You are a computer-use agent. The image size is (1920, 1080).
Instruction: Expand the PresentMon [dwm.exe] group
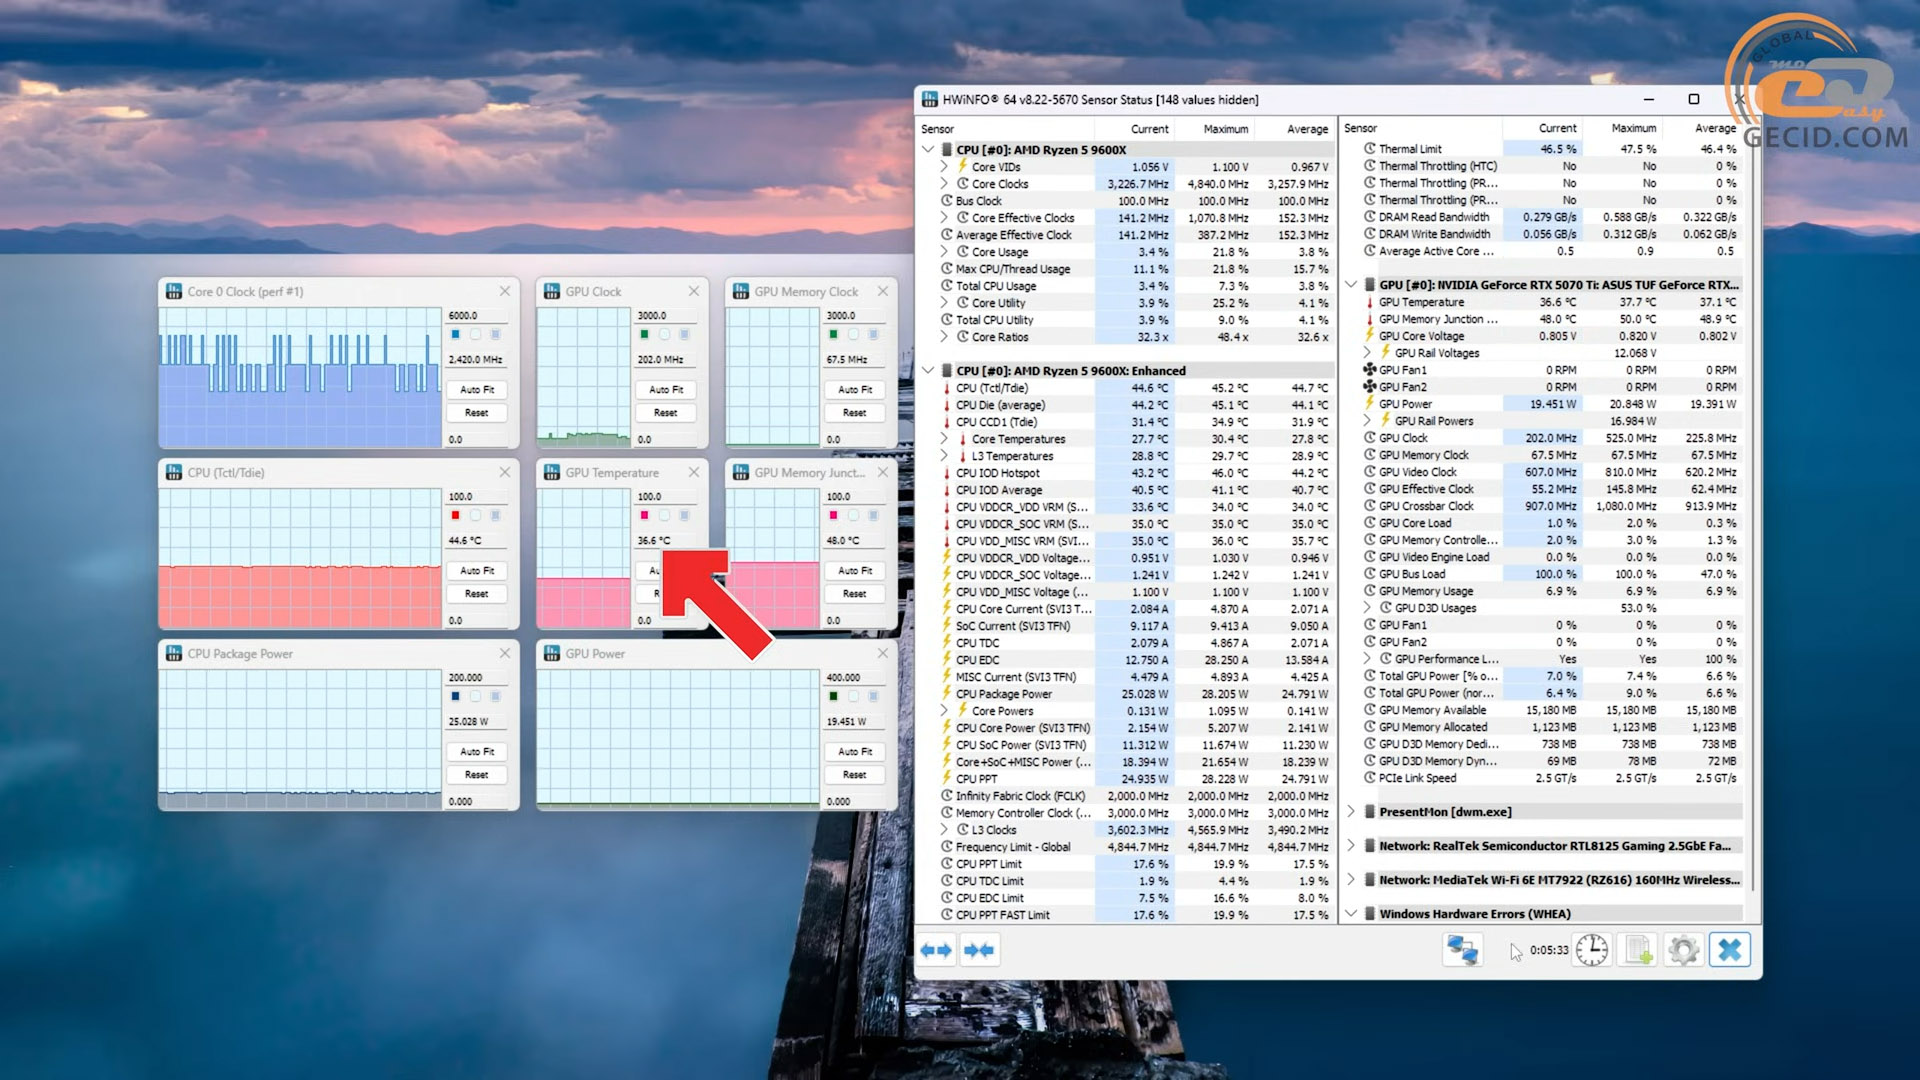[1351, 812]
